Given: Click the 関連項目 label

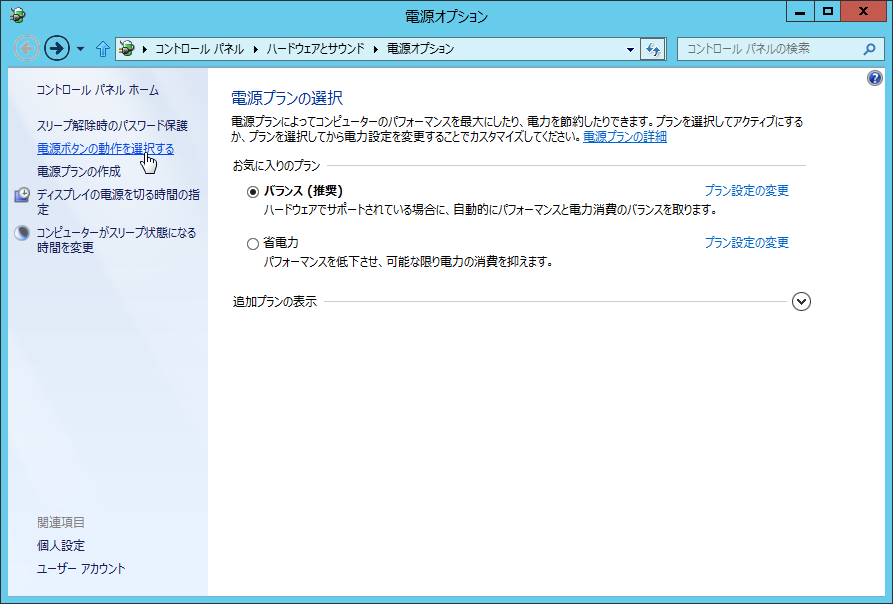Looking at the screenshot, I should [x=60, y=522].
